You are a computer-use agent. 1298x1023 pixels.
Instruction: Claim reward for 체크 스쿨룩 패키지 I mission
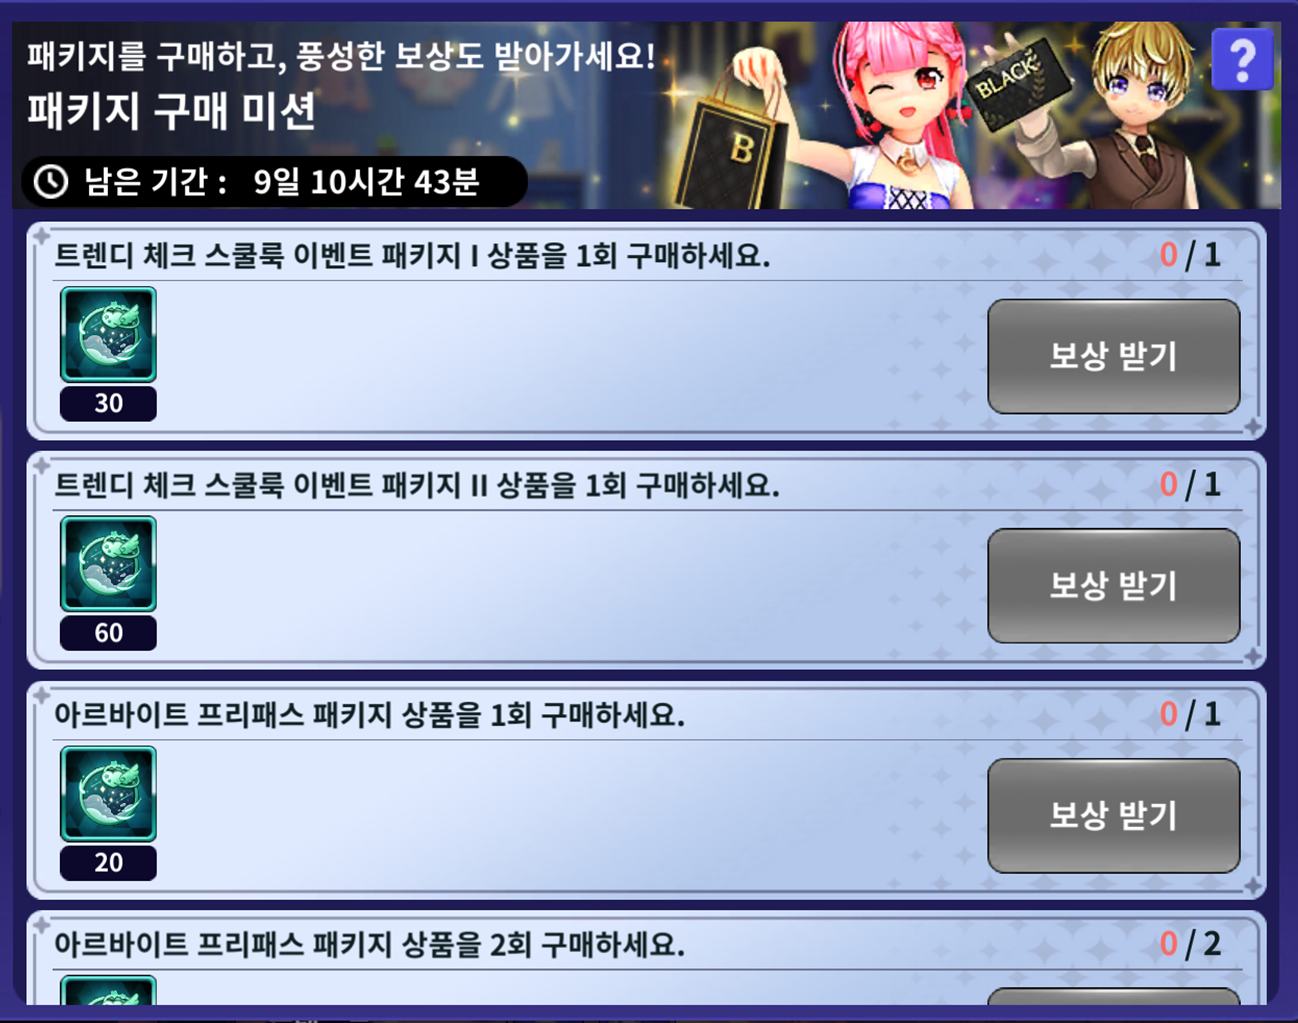pyautogui.click(x=1113, y=356)
